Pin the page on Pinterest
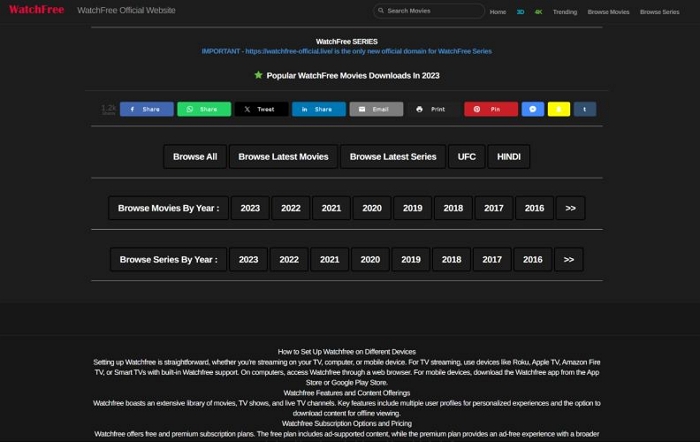The height and width of the screenshot is (442, 700). point(490,109)
